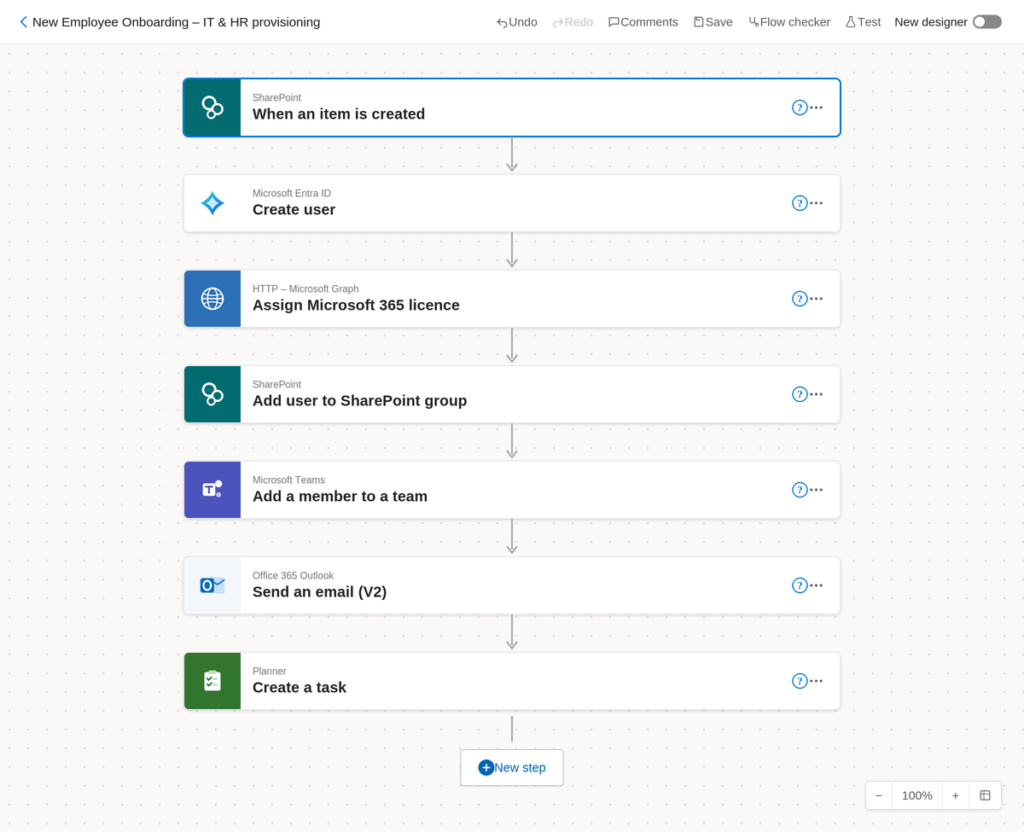Screen dimensions: 1024x832
Task: Expand the Create user action card
Action: 512,203
